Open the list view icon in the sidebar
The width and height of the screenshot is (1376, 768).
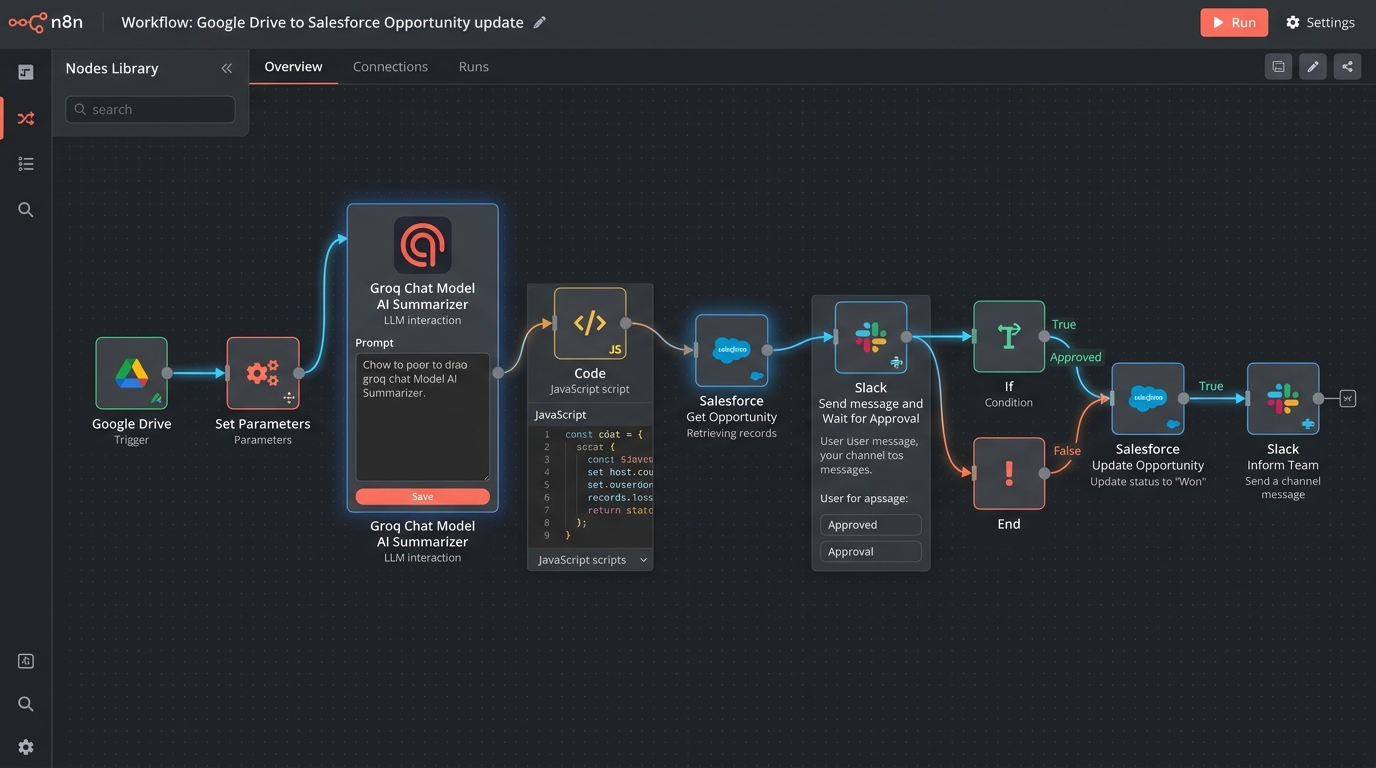click(x=26, y=164)
